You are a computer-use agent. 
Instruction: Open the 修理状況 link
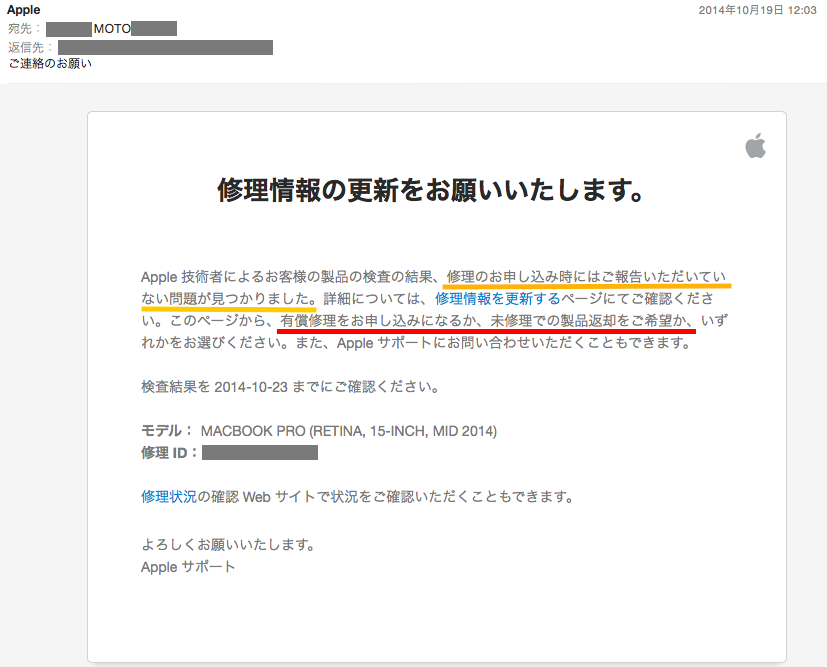[x=169, y=497]
